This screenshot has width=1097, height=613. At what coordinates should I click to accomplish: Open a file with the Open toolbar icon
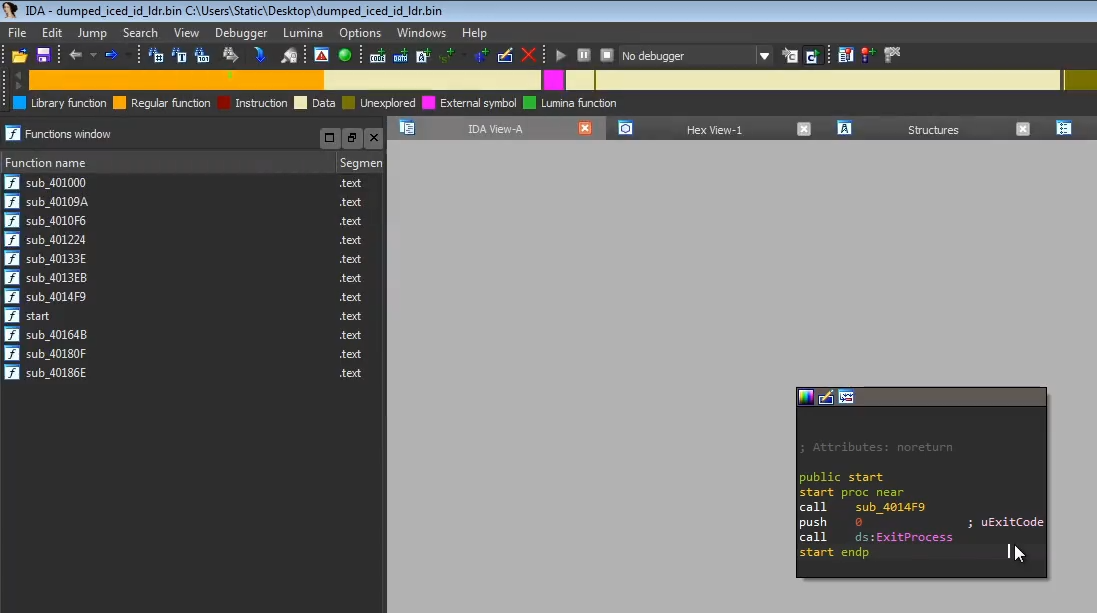point(20,56)
